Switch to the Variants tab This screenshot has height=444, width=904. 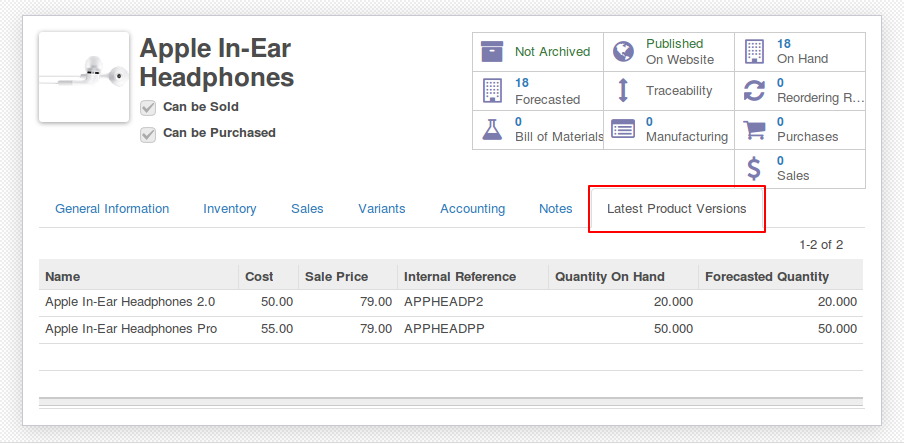(382, 209)
